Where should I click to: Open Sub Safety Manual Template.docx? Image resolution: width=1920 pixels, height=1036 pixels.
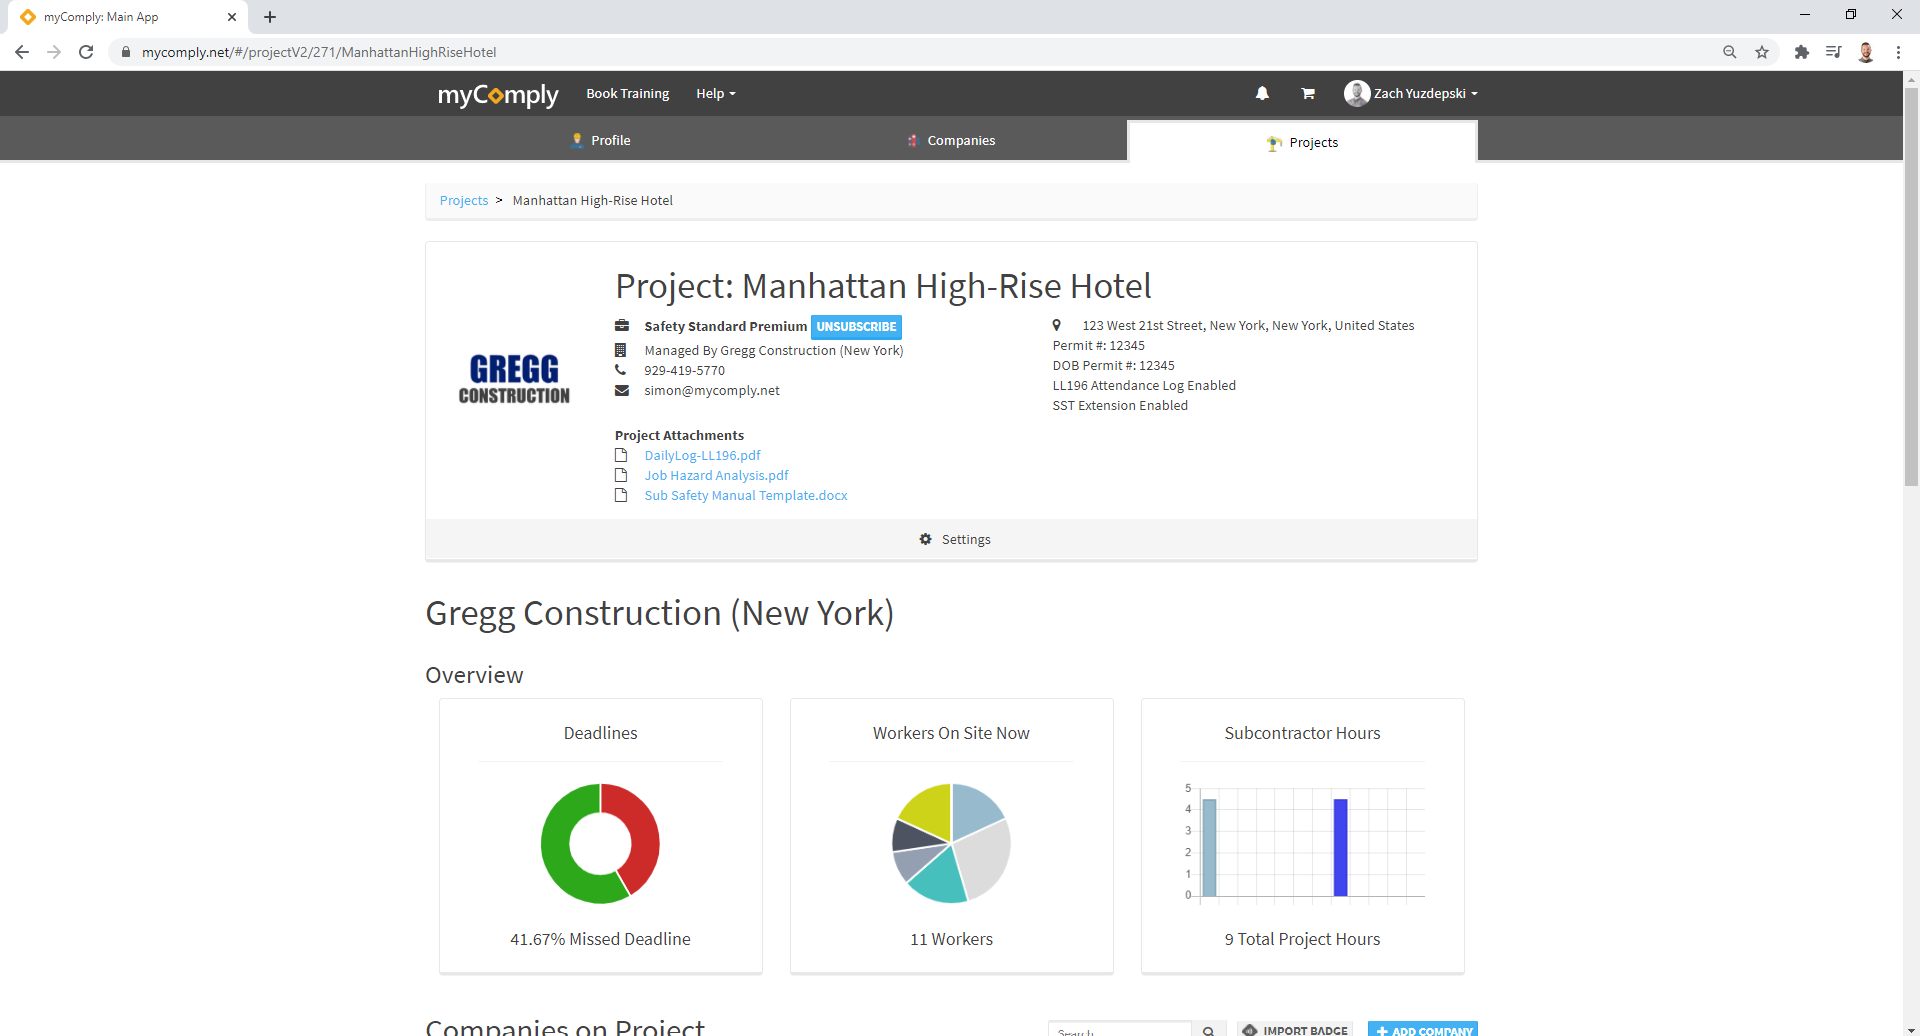[x=746, y=495]
